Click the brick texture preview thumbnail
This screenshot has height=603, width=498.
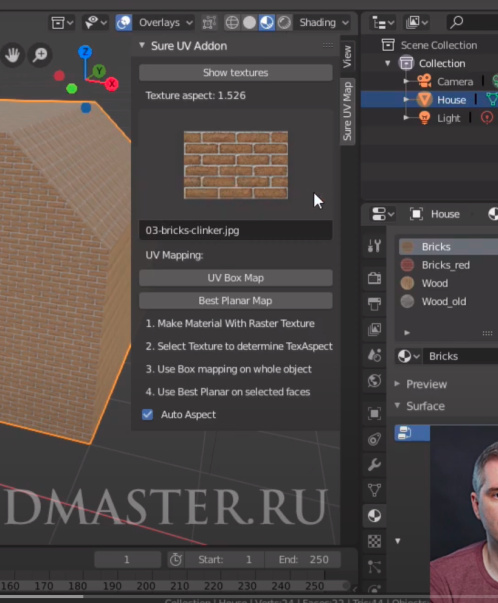(x=236, y=165)
